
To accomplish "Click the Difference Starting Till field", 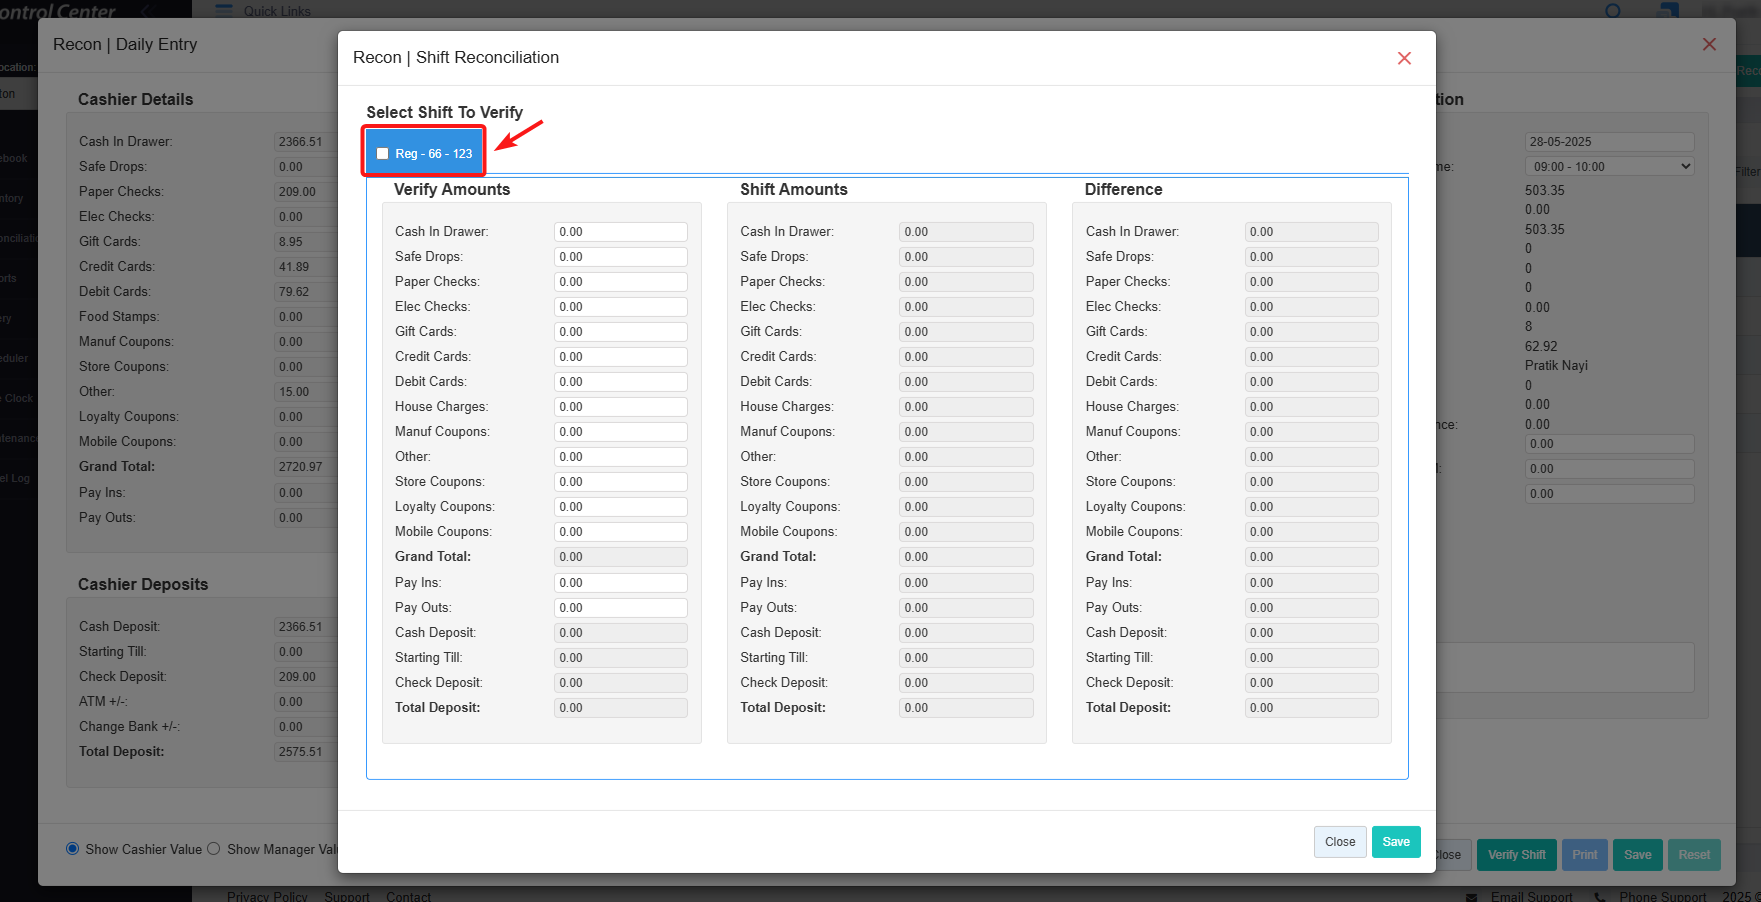I will pos(1312,658).
